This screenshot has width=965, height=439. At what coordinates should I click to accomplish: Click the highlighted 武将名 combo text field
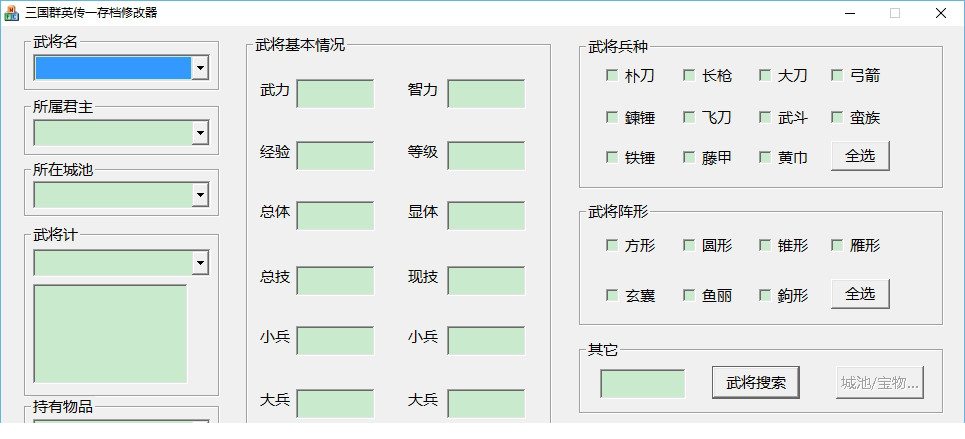click(x=113, y=68)
